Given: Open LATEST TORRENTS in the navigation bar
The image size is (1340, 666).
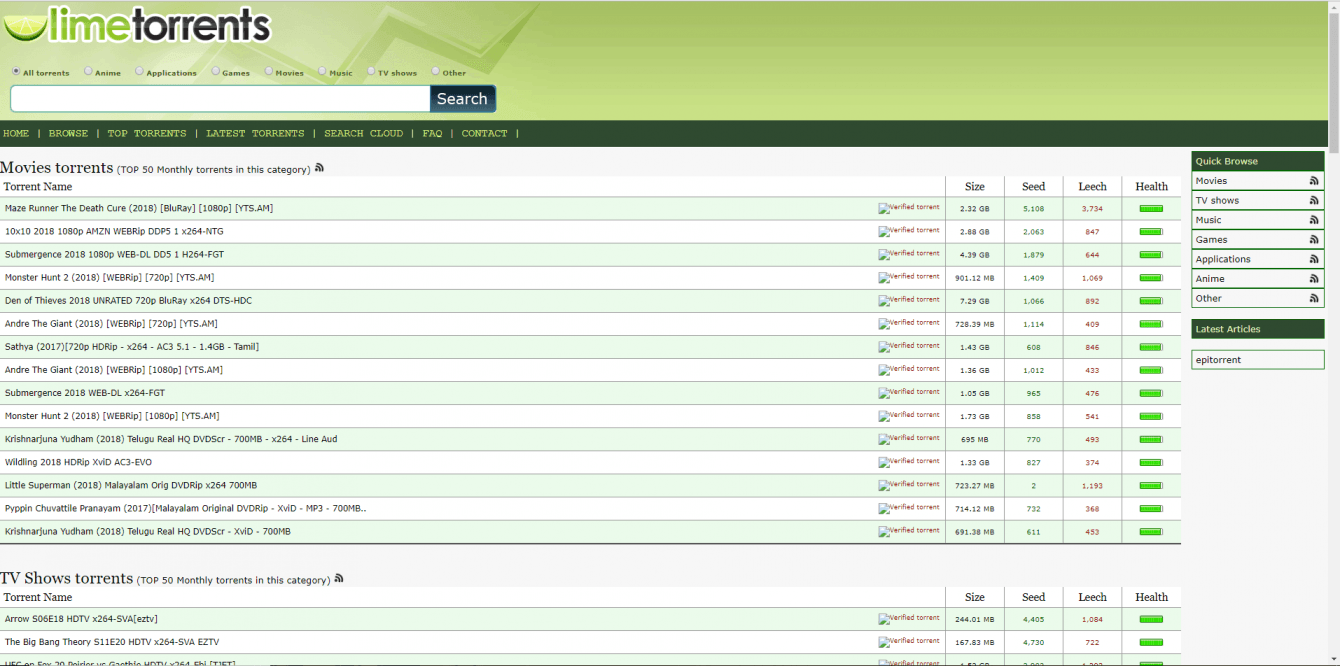Looking at the screenshot, I should click(255, 133).
